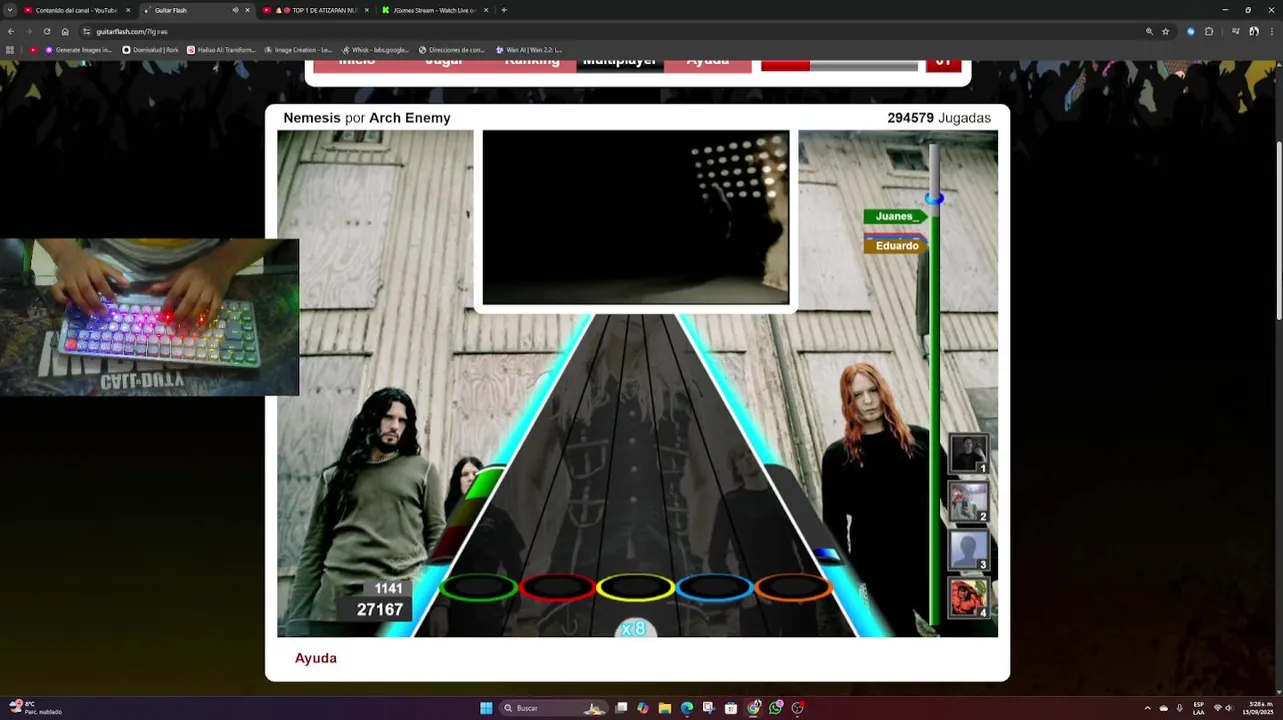This screenshot has width=1283, height=720.
Task: Open the browser extensions puzzle icon
Action: point(1209,31)
